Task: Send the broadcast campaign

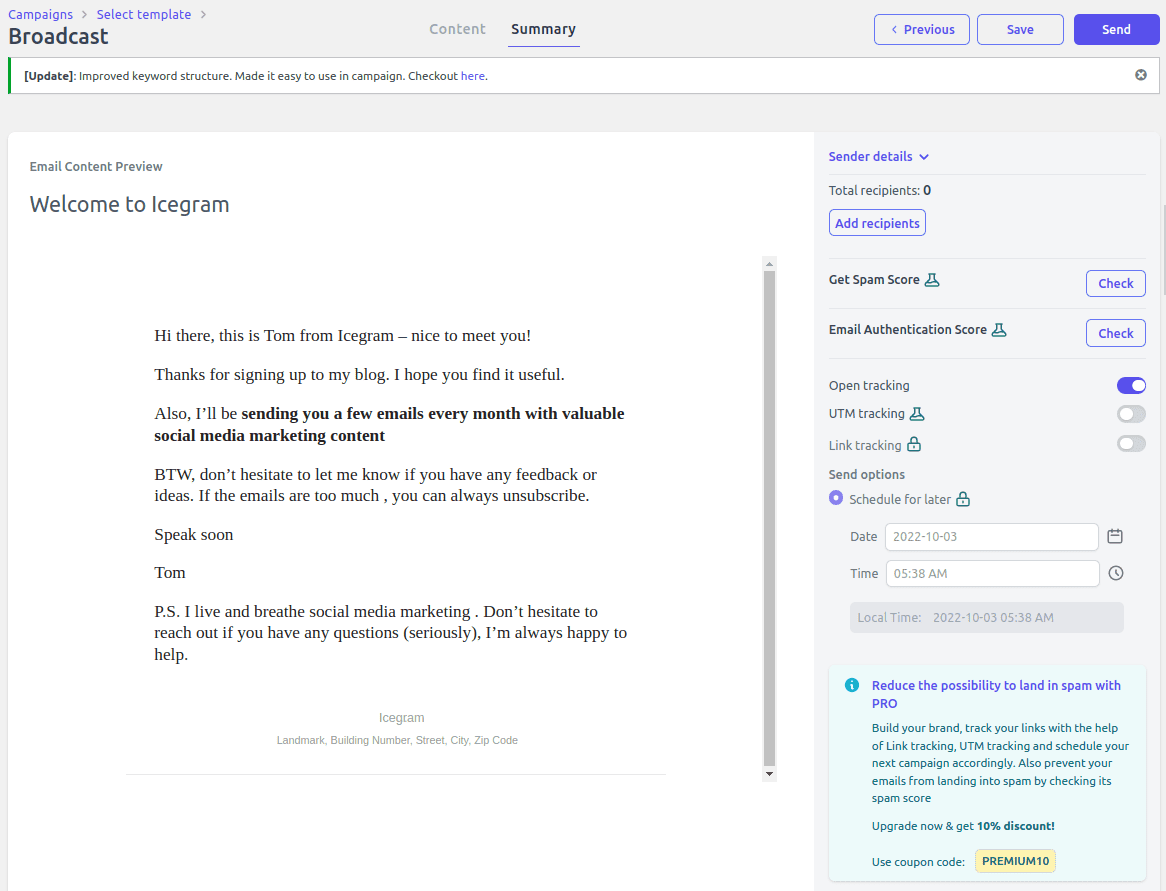Action: click(1116, 30)
